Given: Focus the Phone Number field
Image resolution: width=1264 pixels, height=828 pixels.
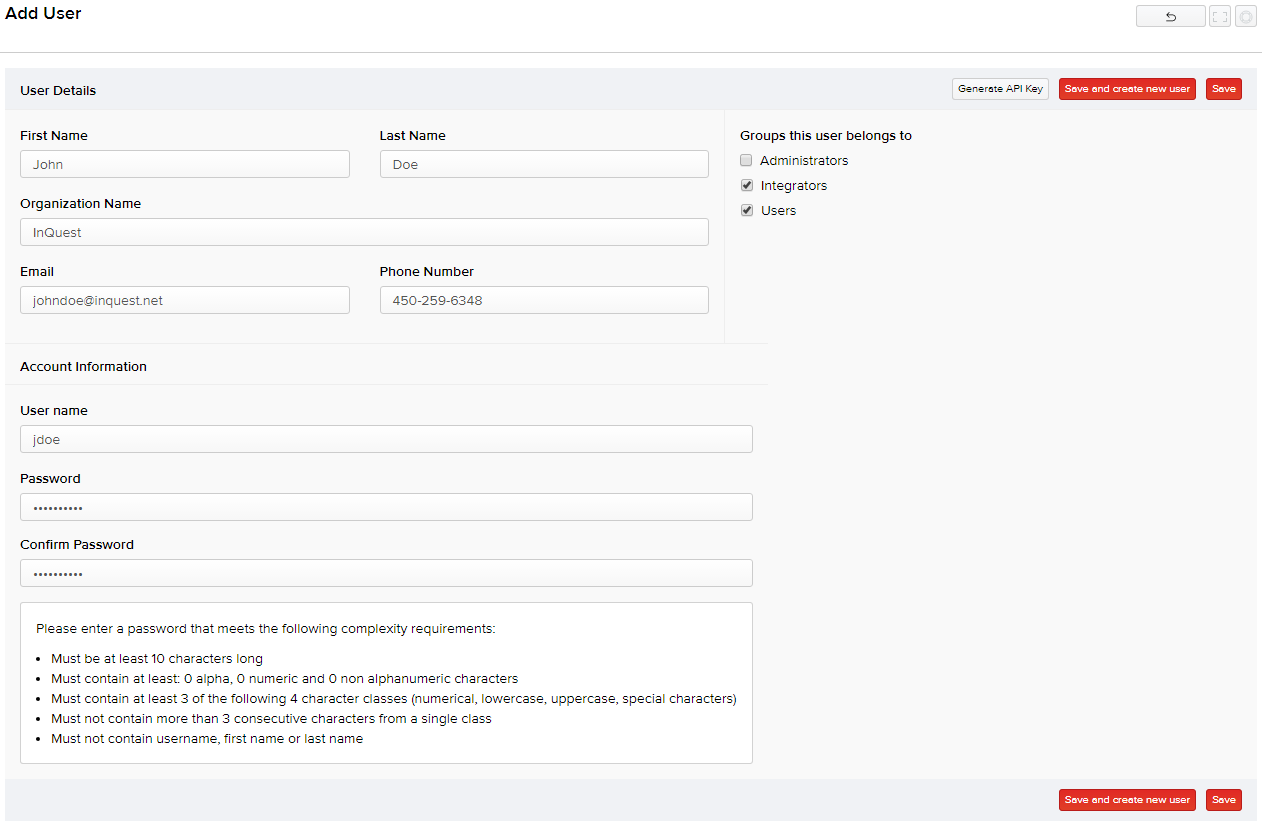Looking at the screenshot, I should coord(544,300).
